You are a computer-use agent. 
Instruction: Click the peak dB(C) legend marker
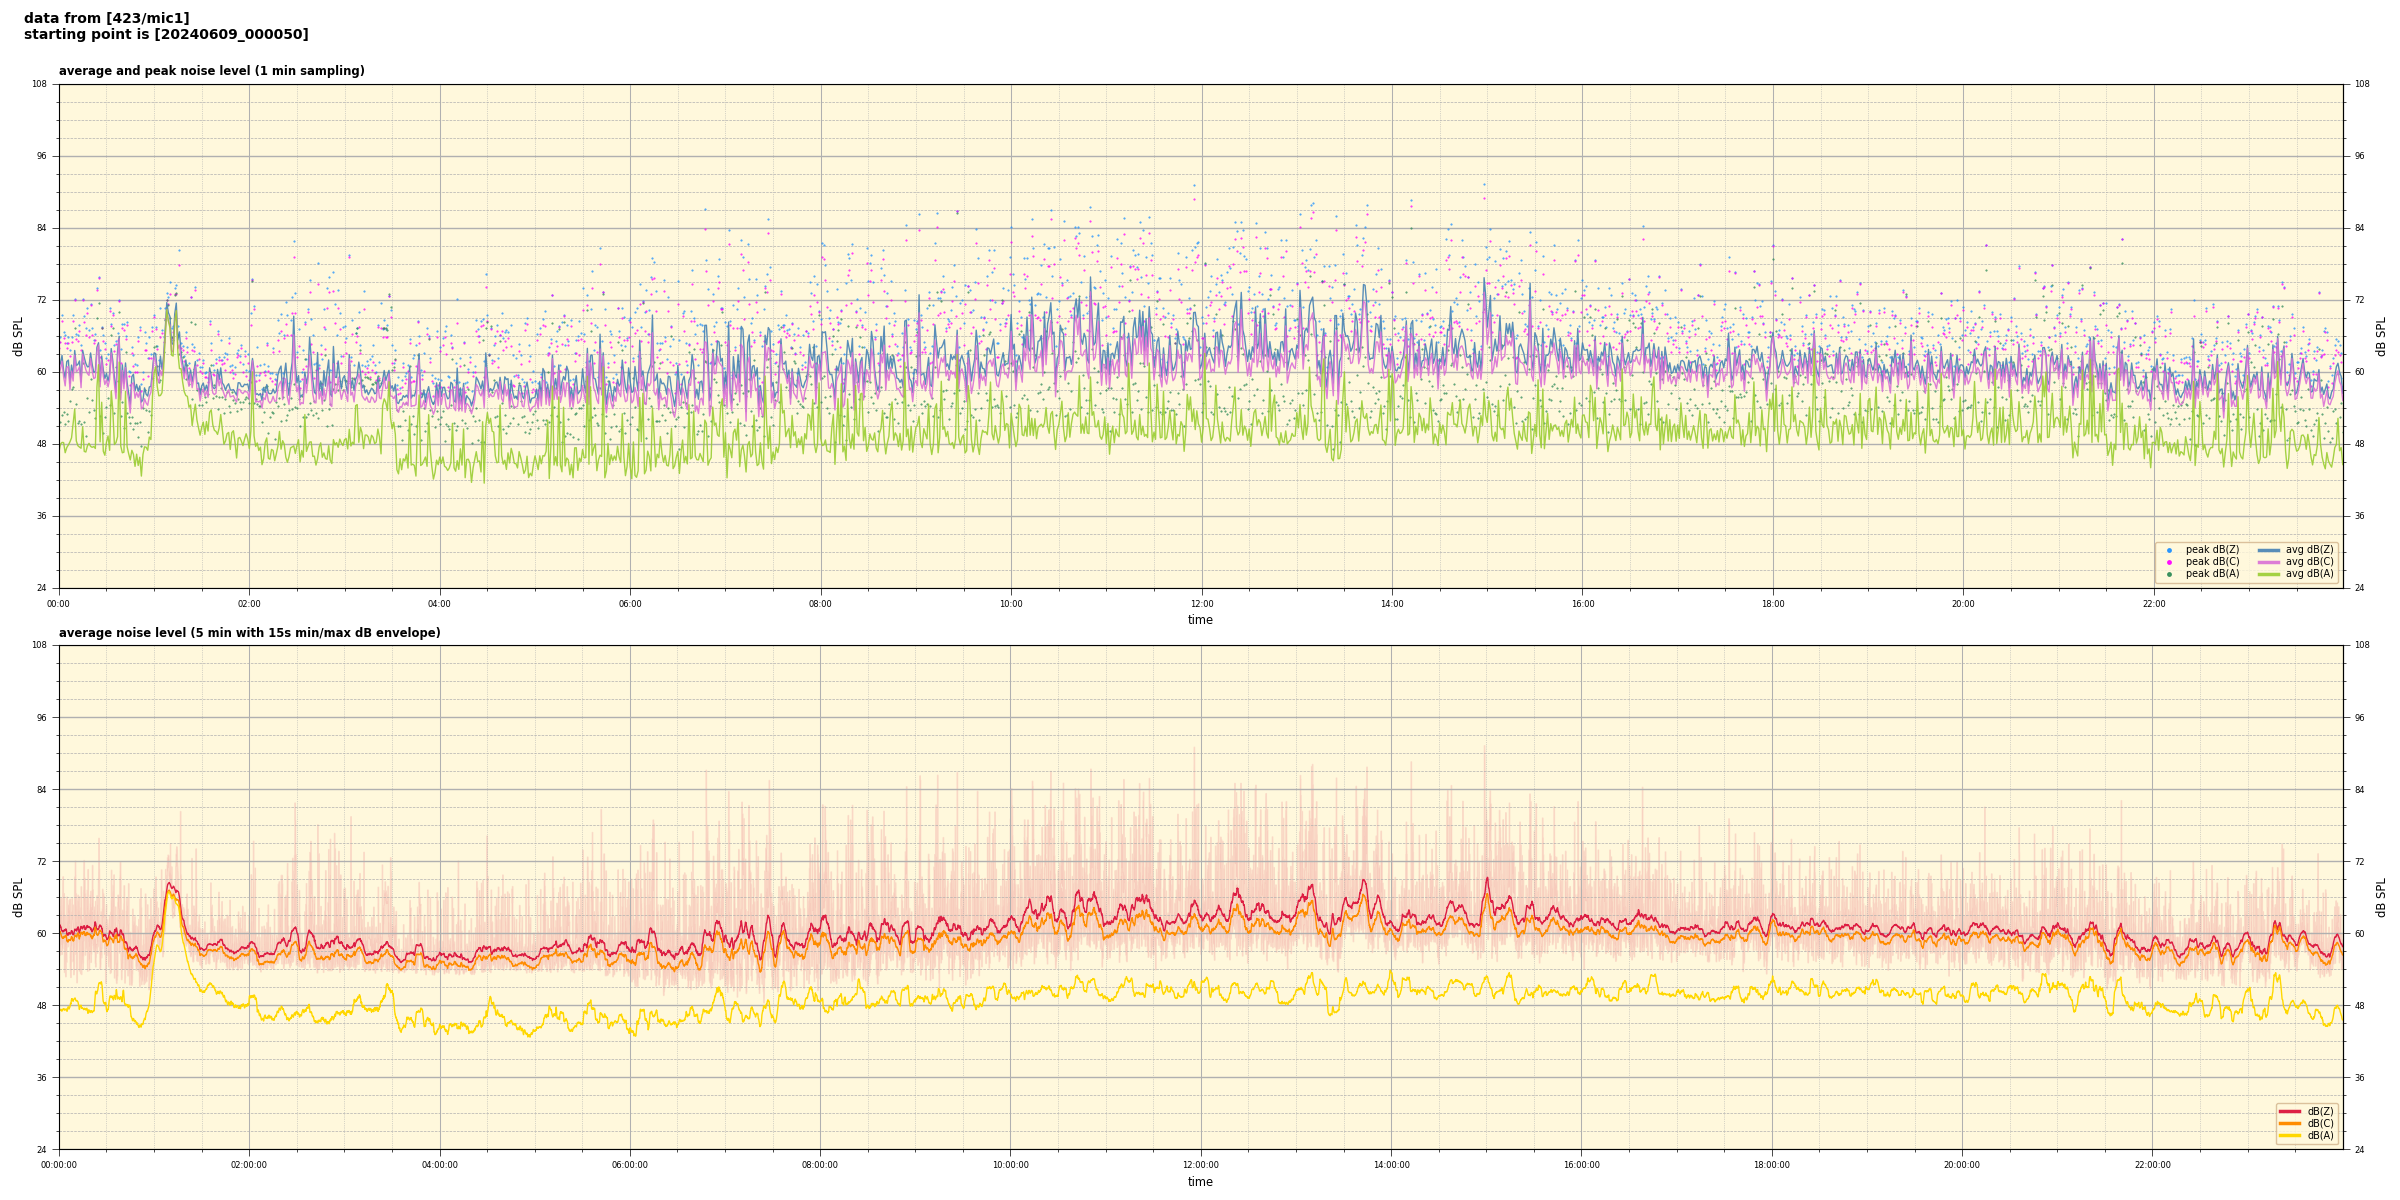coord(2169,562)
